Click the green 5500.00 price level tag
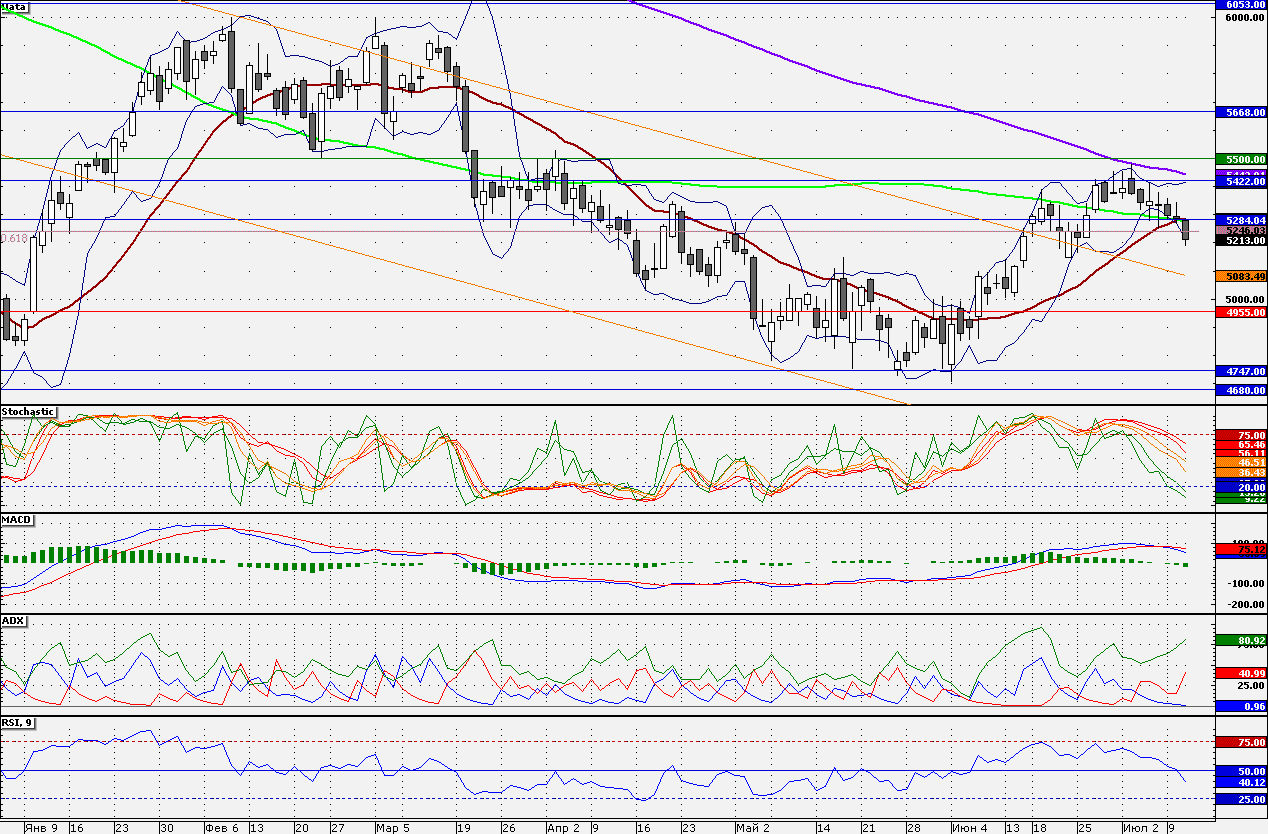This screenshot has width=1268, height=834. tap(1240, 159)
